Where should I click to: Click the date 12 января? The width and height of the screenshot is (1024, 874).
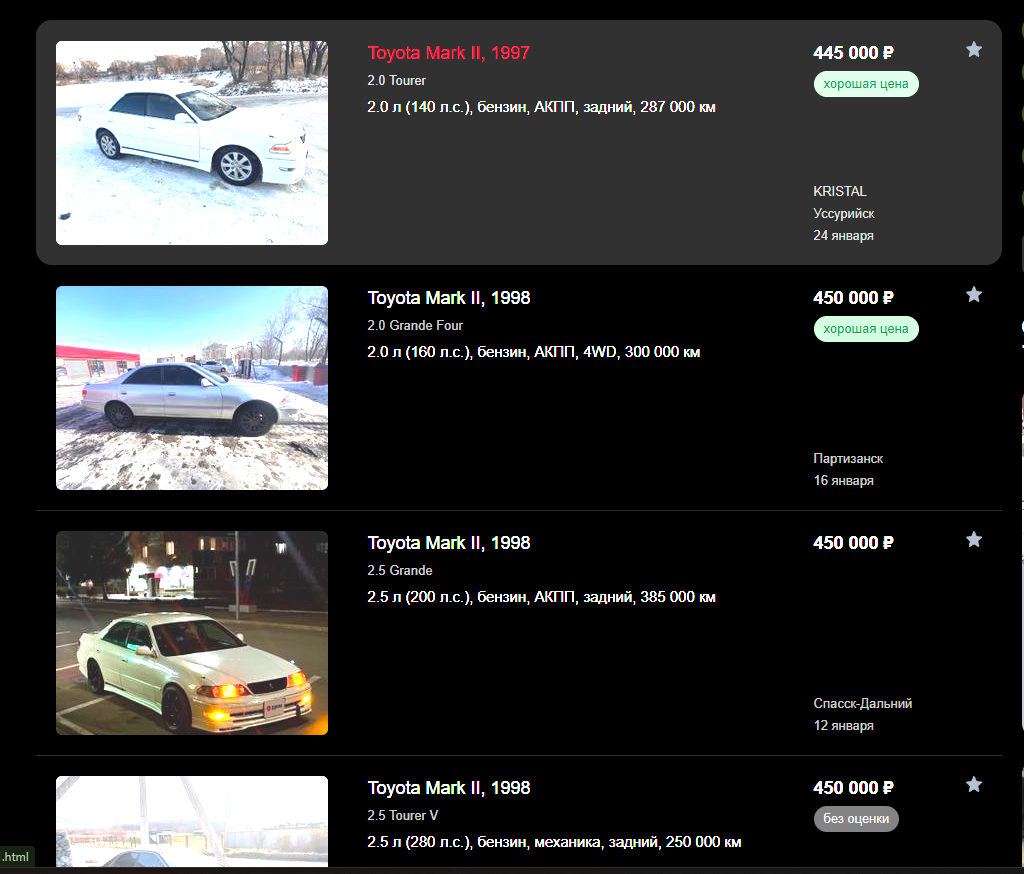pos(843,725)
